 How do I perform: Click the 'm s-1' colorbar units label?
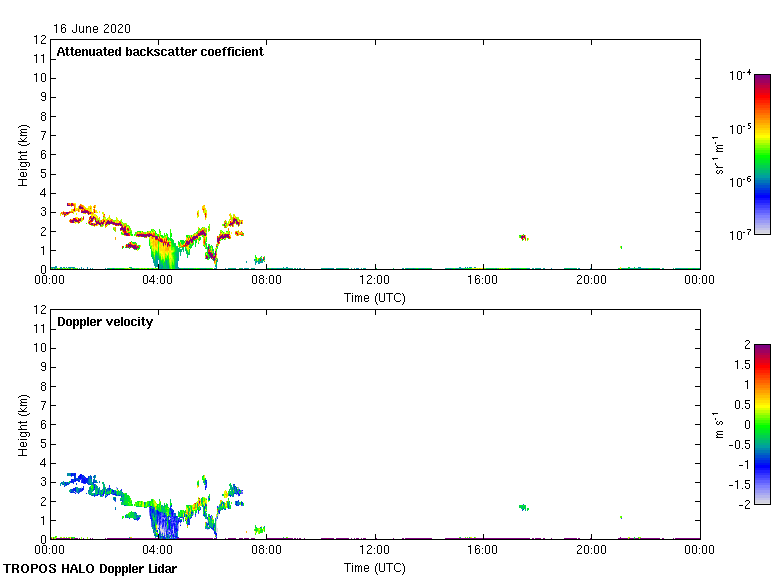click(x=719, y=424)
